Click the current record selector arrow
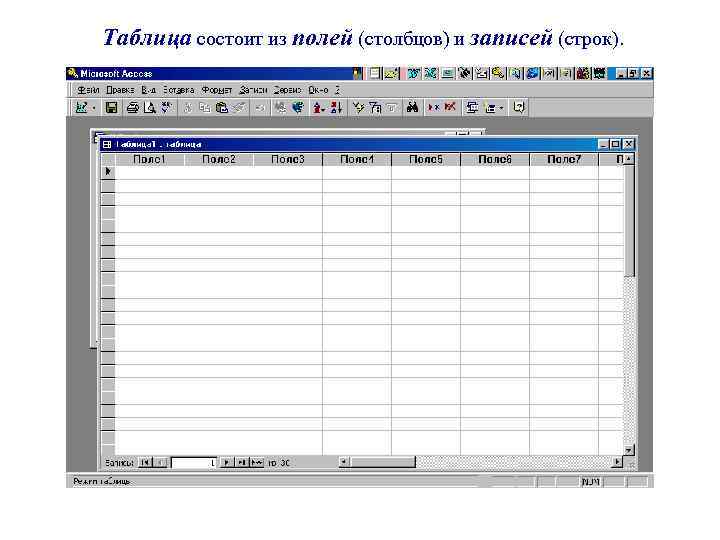This screenshot has width=720, height=540. coord(108,172)
